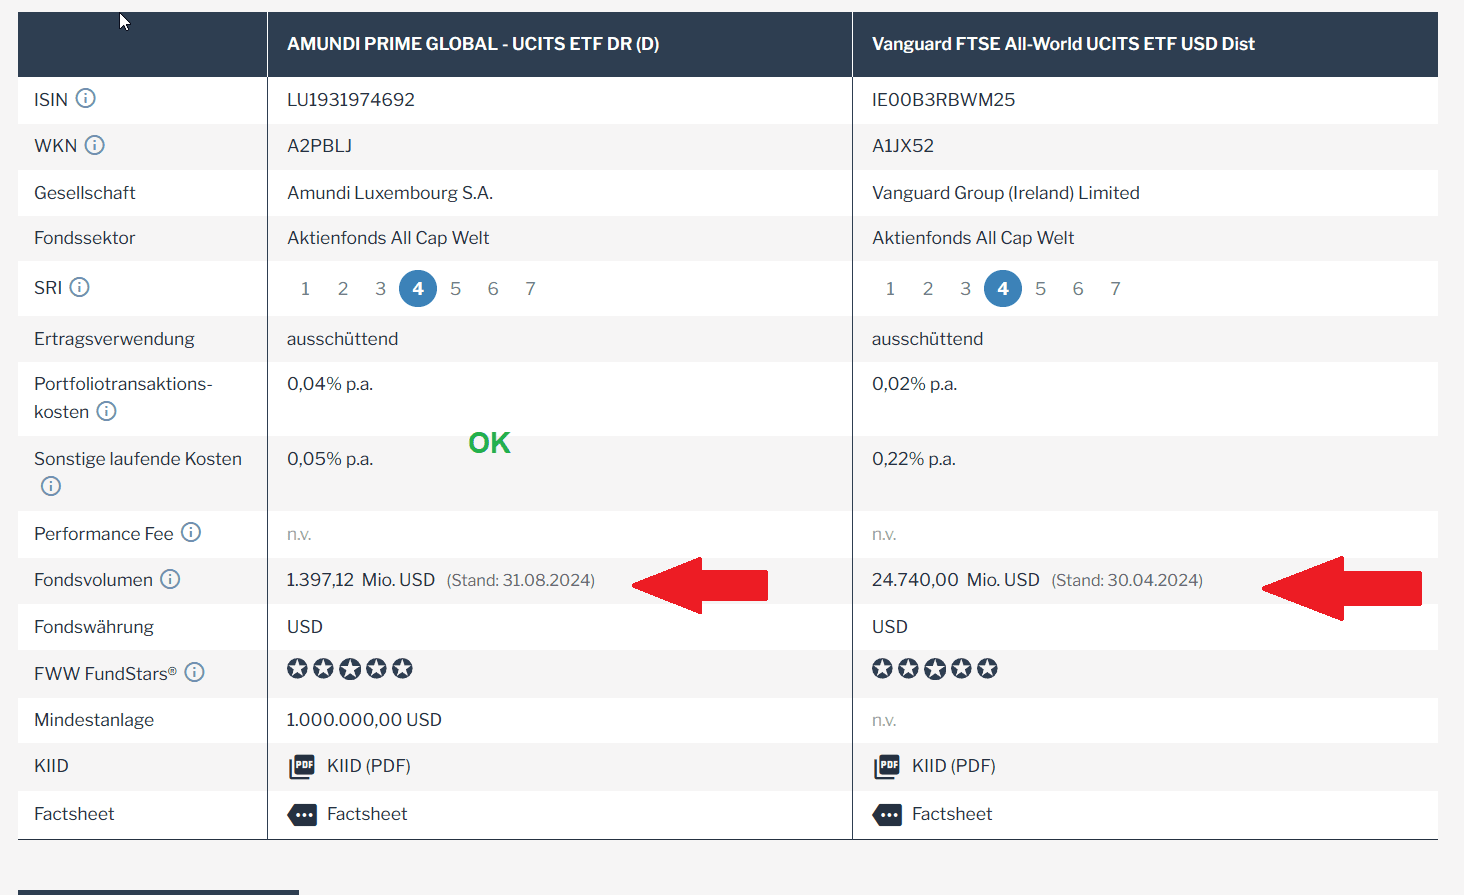Show info for Portfoliotransaktionskosten
This screenshot has width=1464, height=895.
106,411
